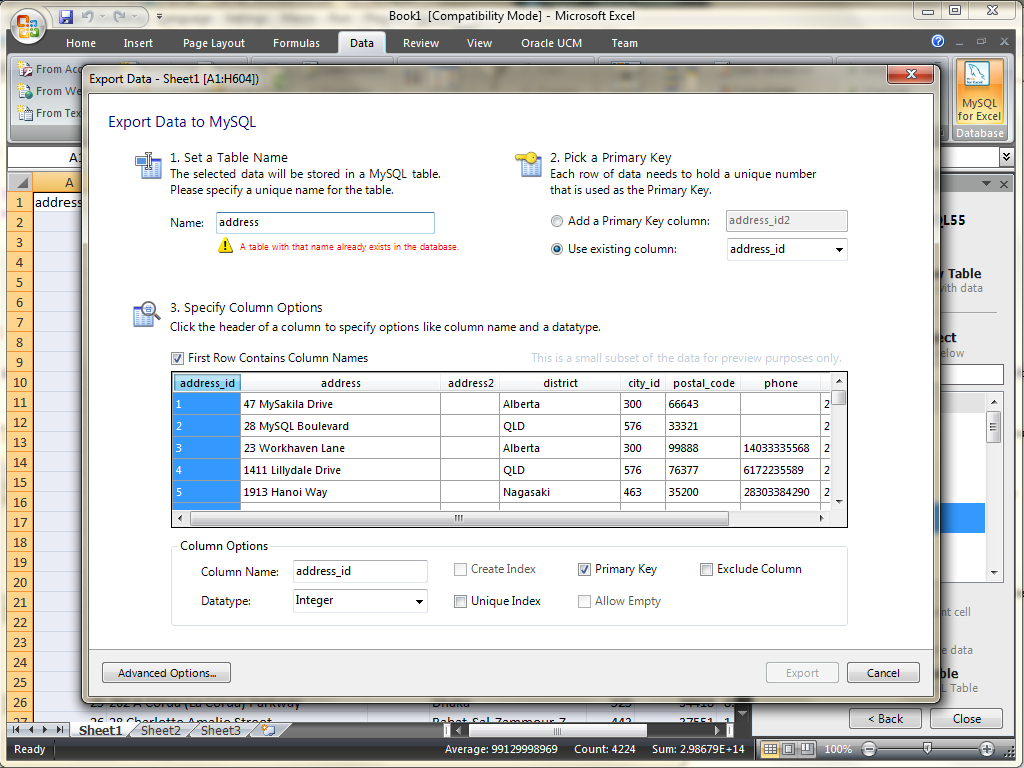The height and width of the screenshot is (768, 1024).
Task: Click the Advanced Options button
Action: coord(167,673)
